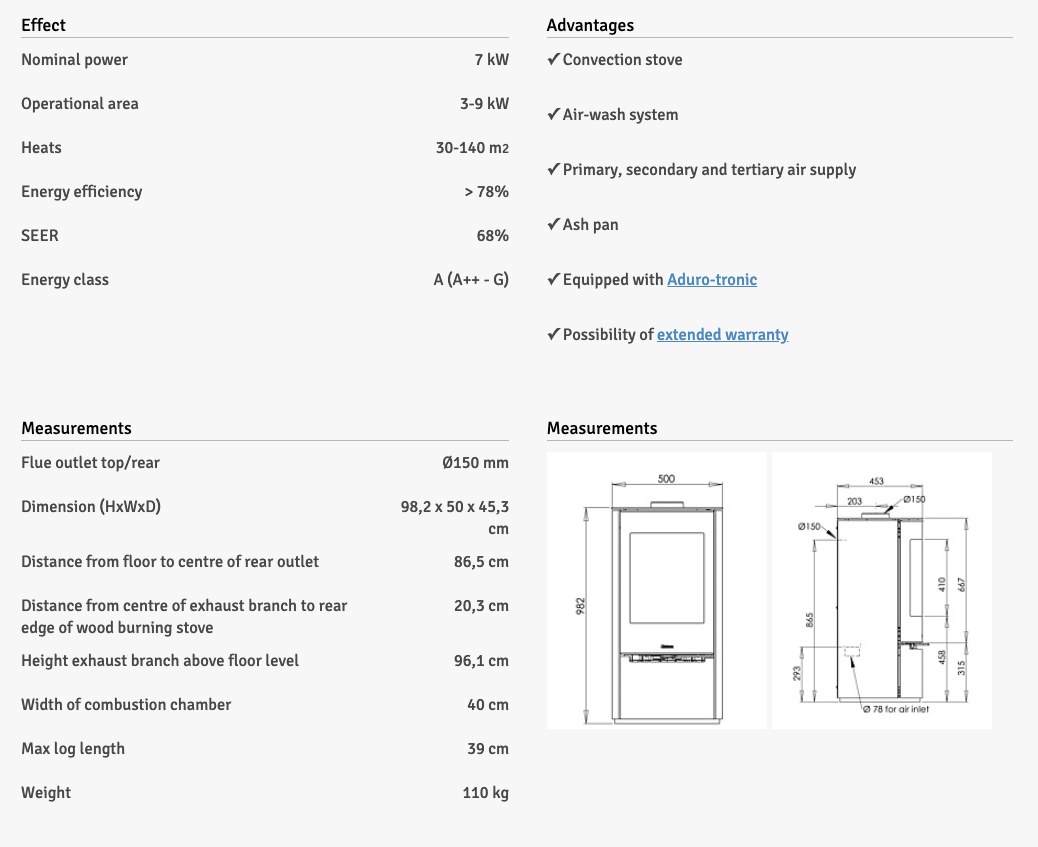Click the Advantages section heading

590,25
